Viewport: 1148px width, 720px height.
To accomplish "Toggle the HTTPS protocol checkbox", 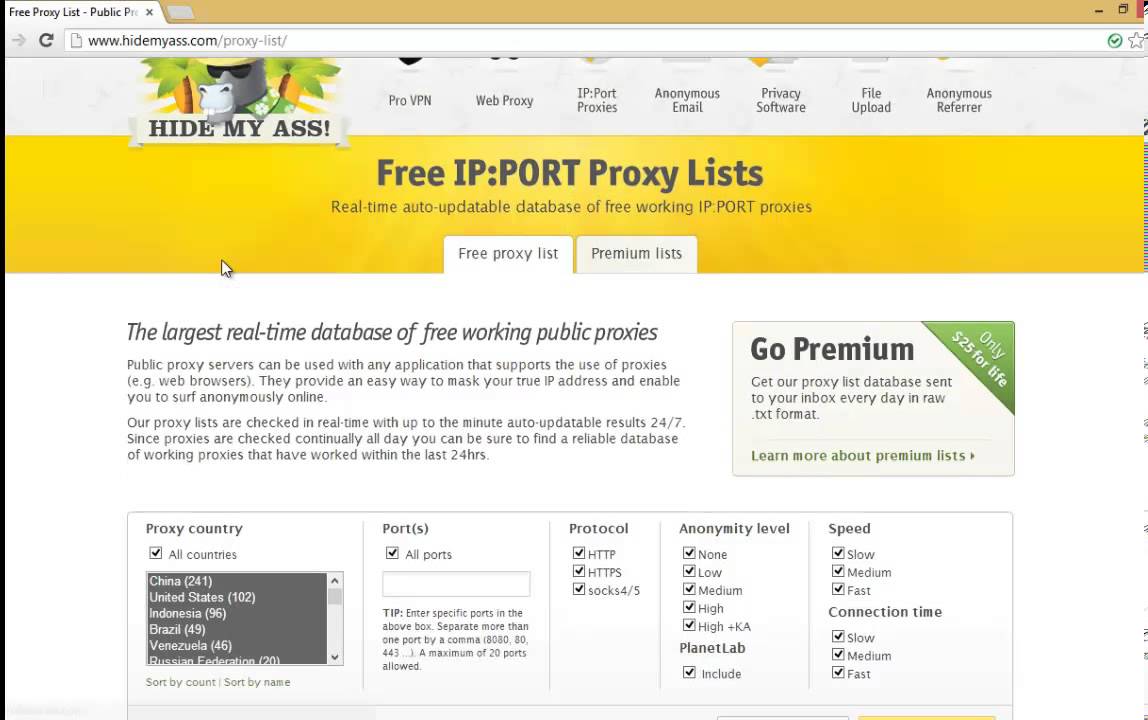I will (579, 571).
